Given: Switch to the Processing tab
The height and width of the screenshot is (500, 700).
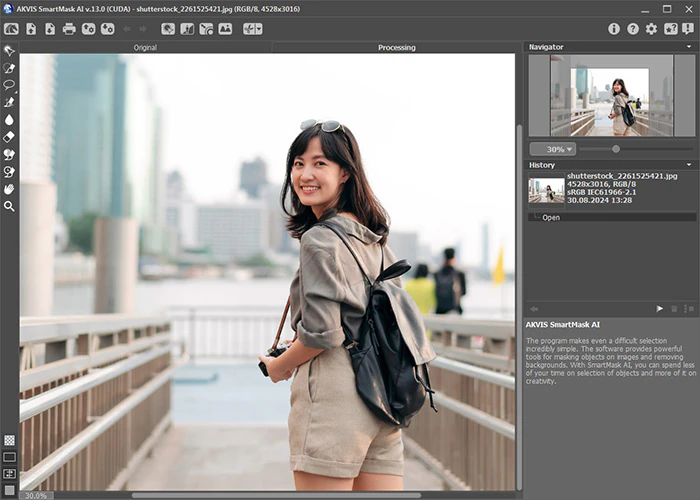Looking at the screenshot, I should click(396, 47).
